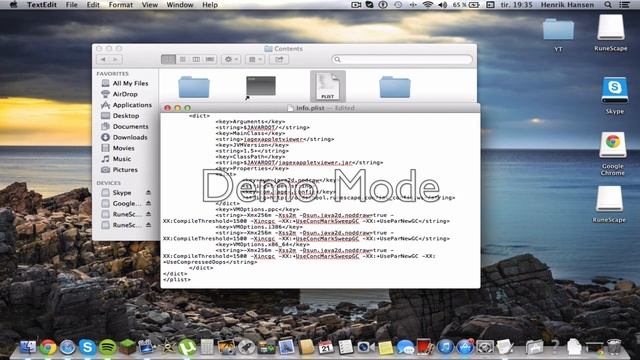640x360 pixels.
Task: Select the dark alias file in Finder
Action: tap(261, 87)
